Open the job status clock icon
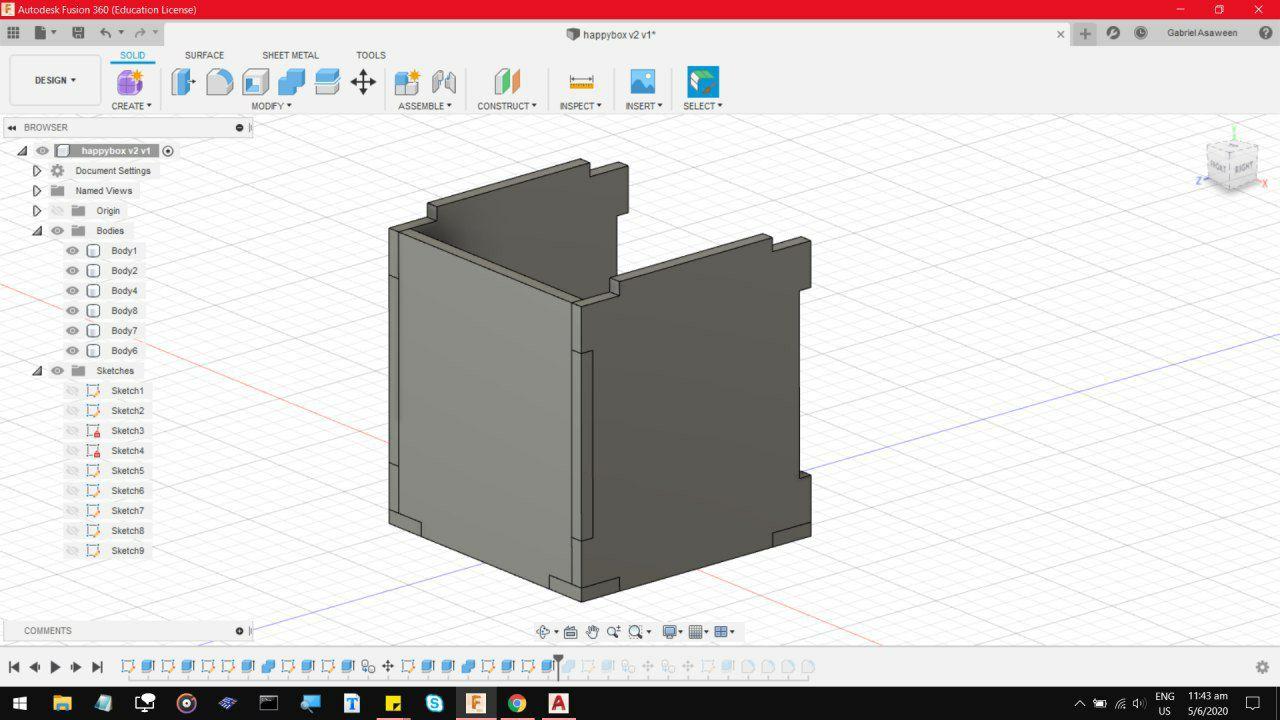 [x=1141, y=33]
